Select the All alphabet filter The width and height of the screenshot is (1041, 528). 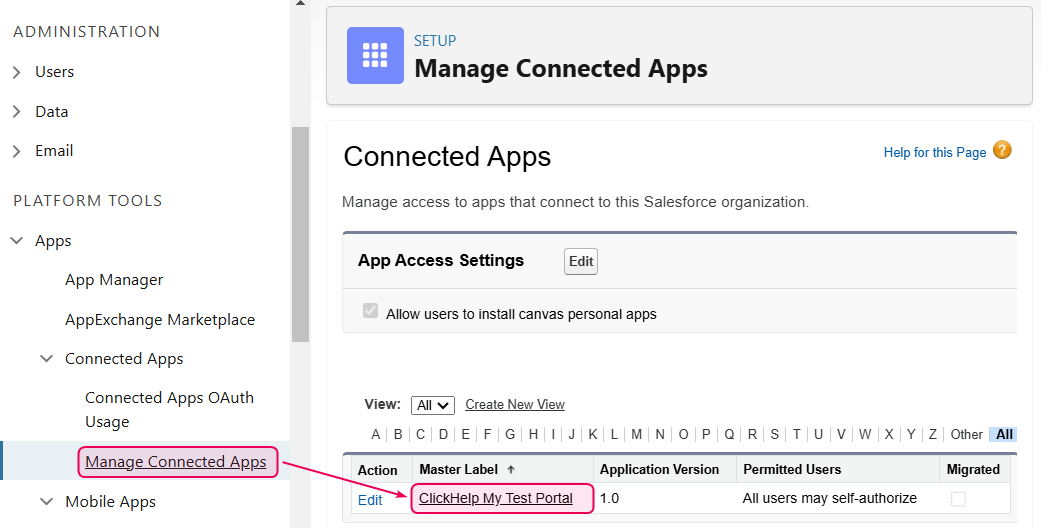tap(1004, 434)
